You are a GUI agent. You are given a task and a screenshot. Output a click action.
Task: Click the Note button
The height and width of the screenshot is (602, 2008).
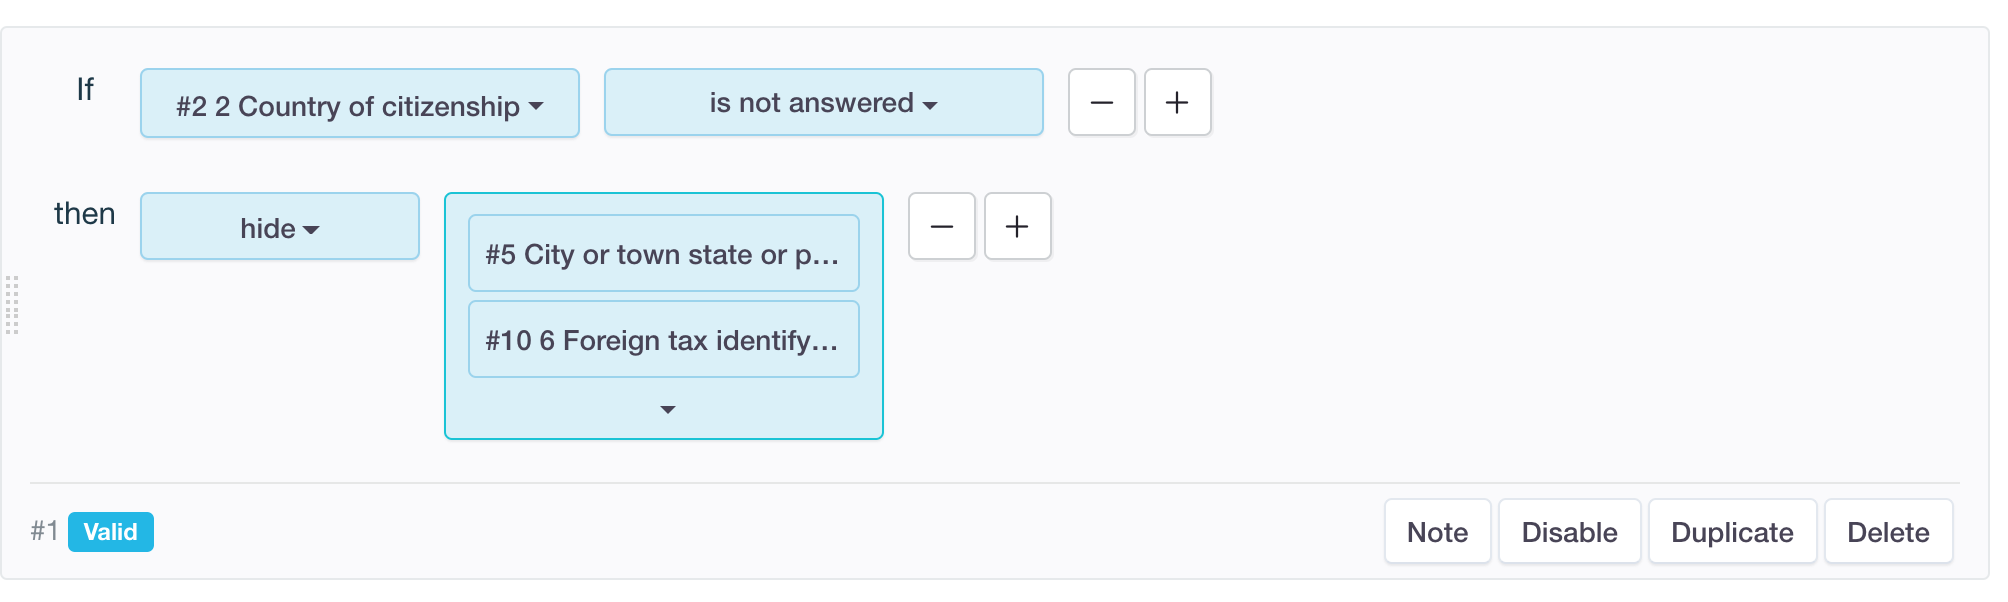(x=1437, y=531)
